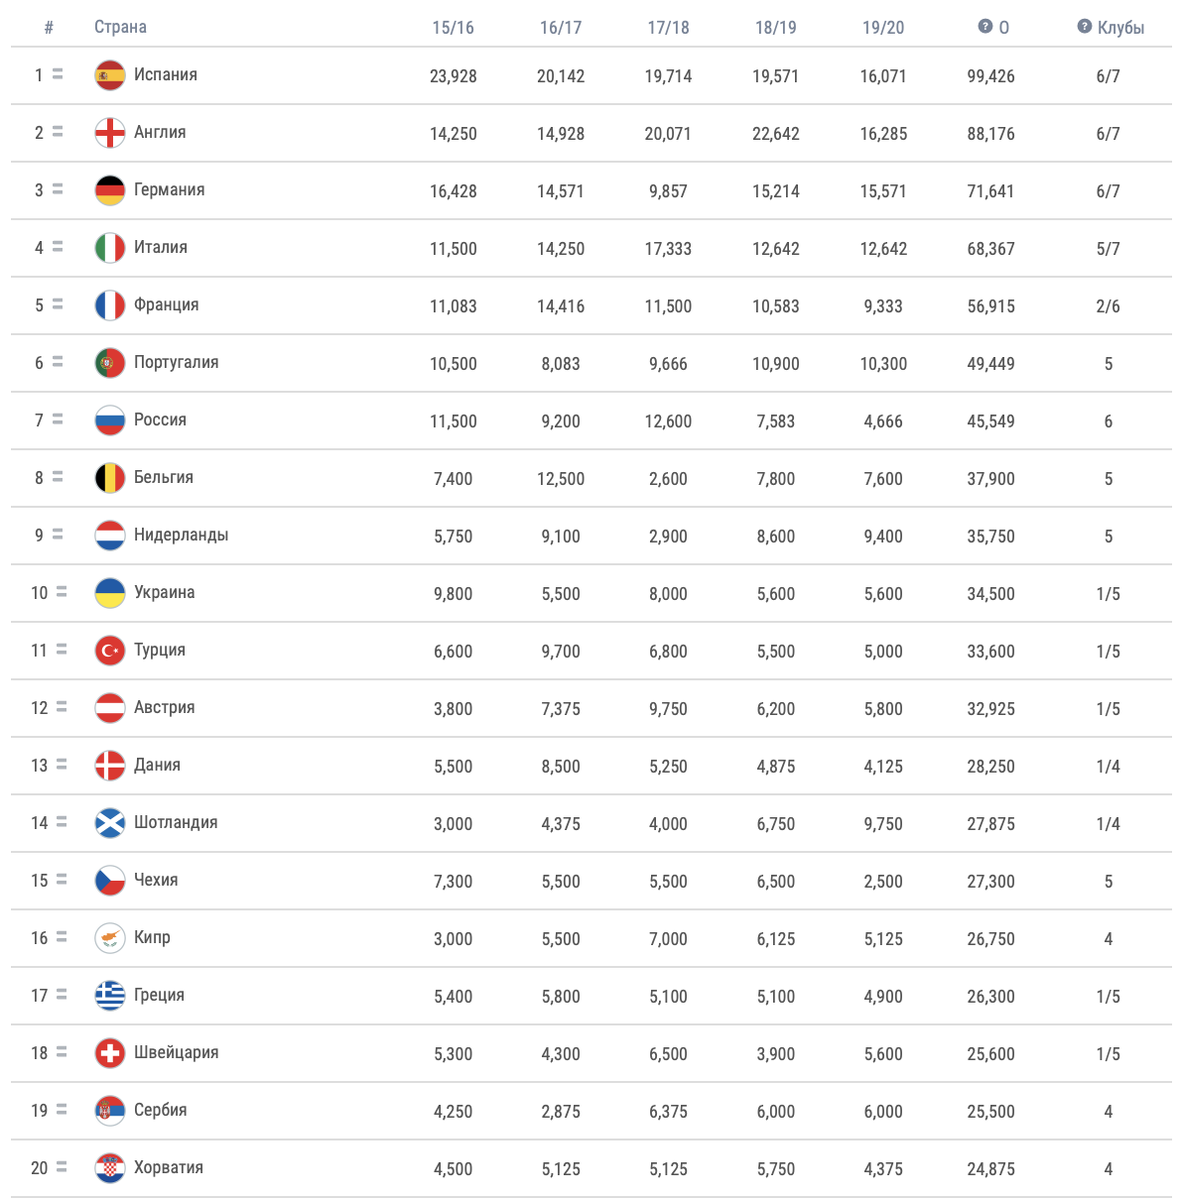Click the Франция country name
The image size is (1181, 1200).
click(x=166, y=305)
